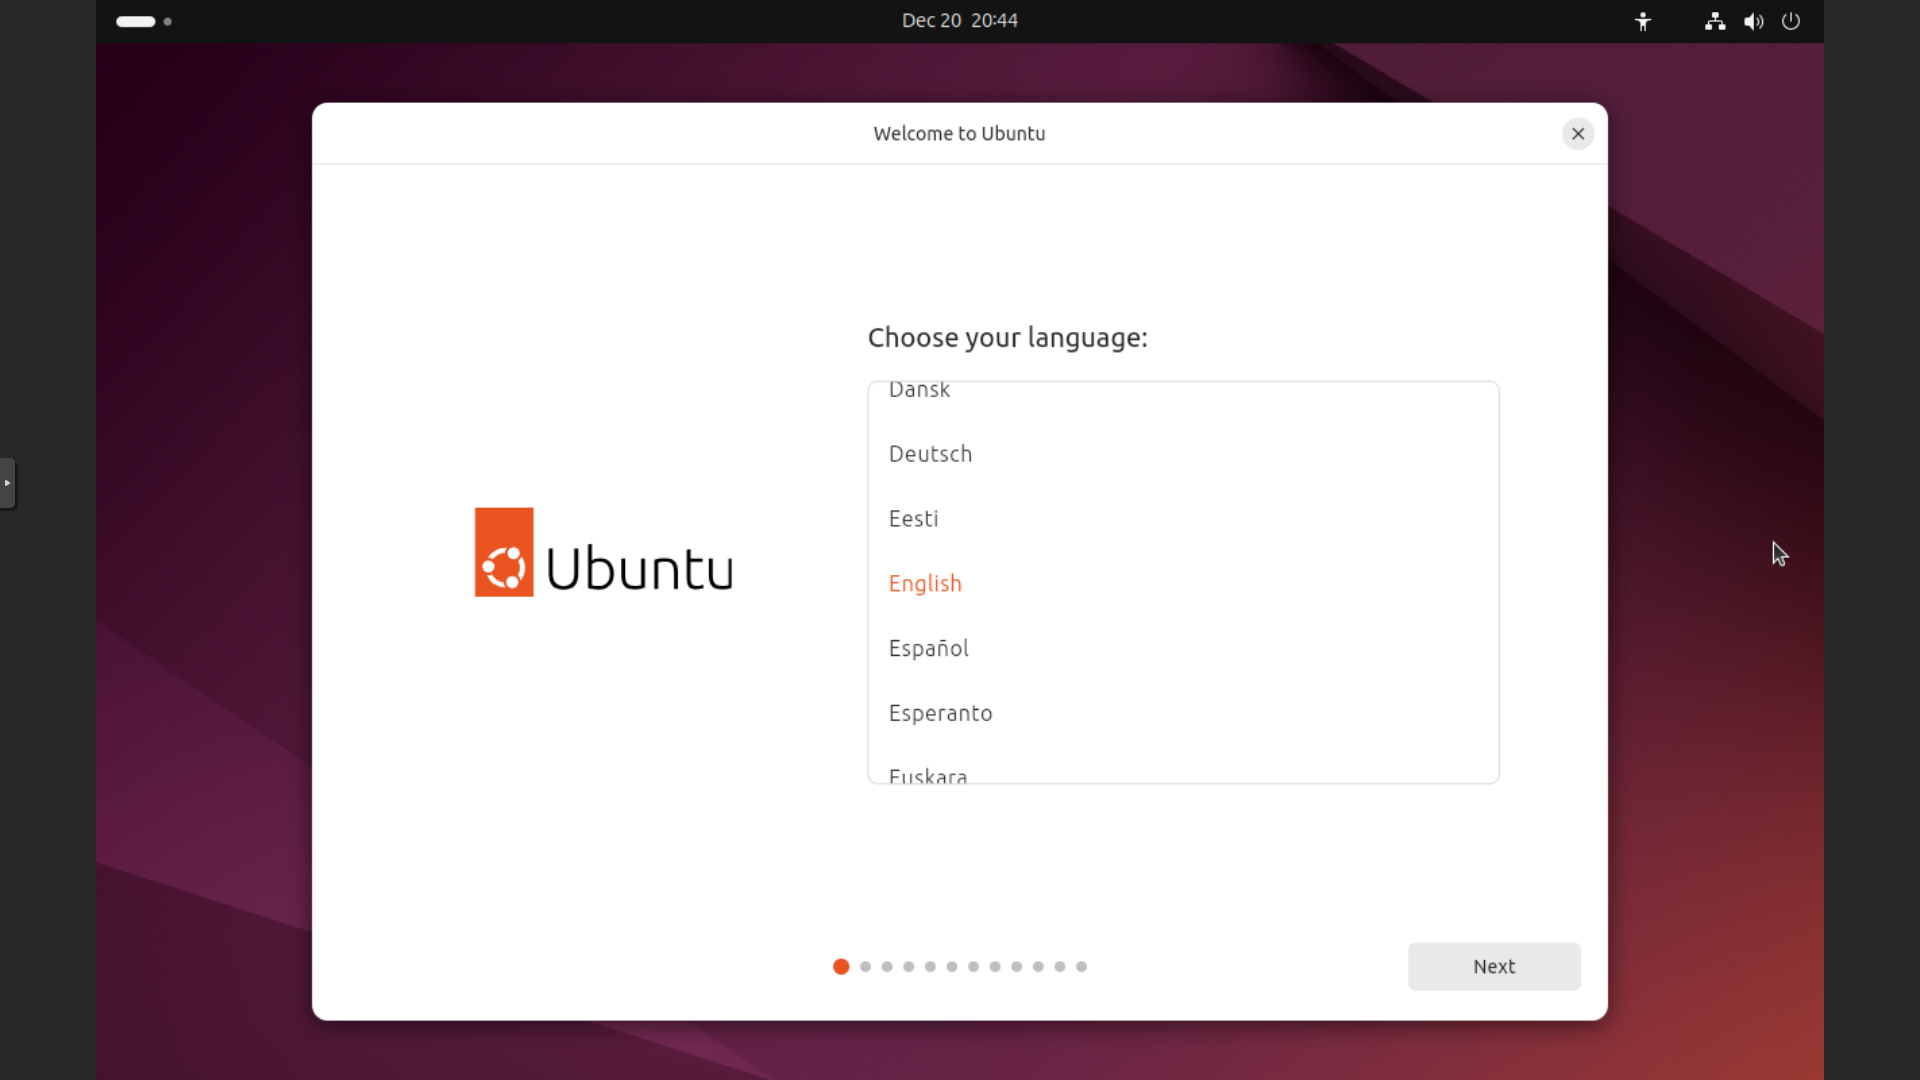Click the Ubuntu logo image

603,552
